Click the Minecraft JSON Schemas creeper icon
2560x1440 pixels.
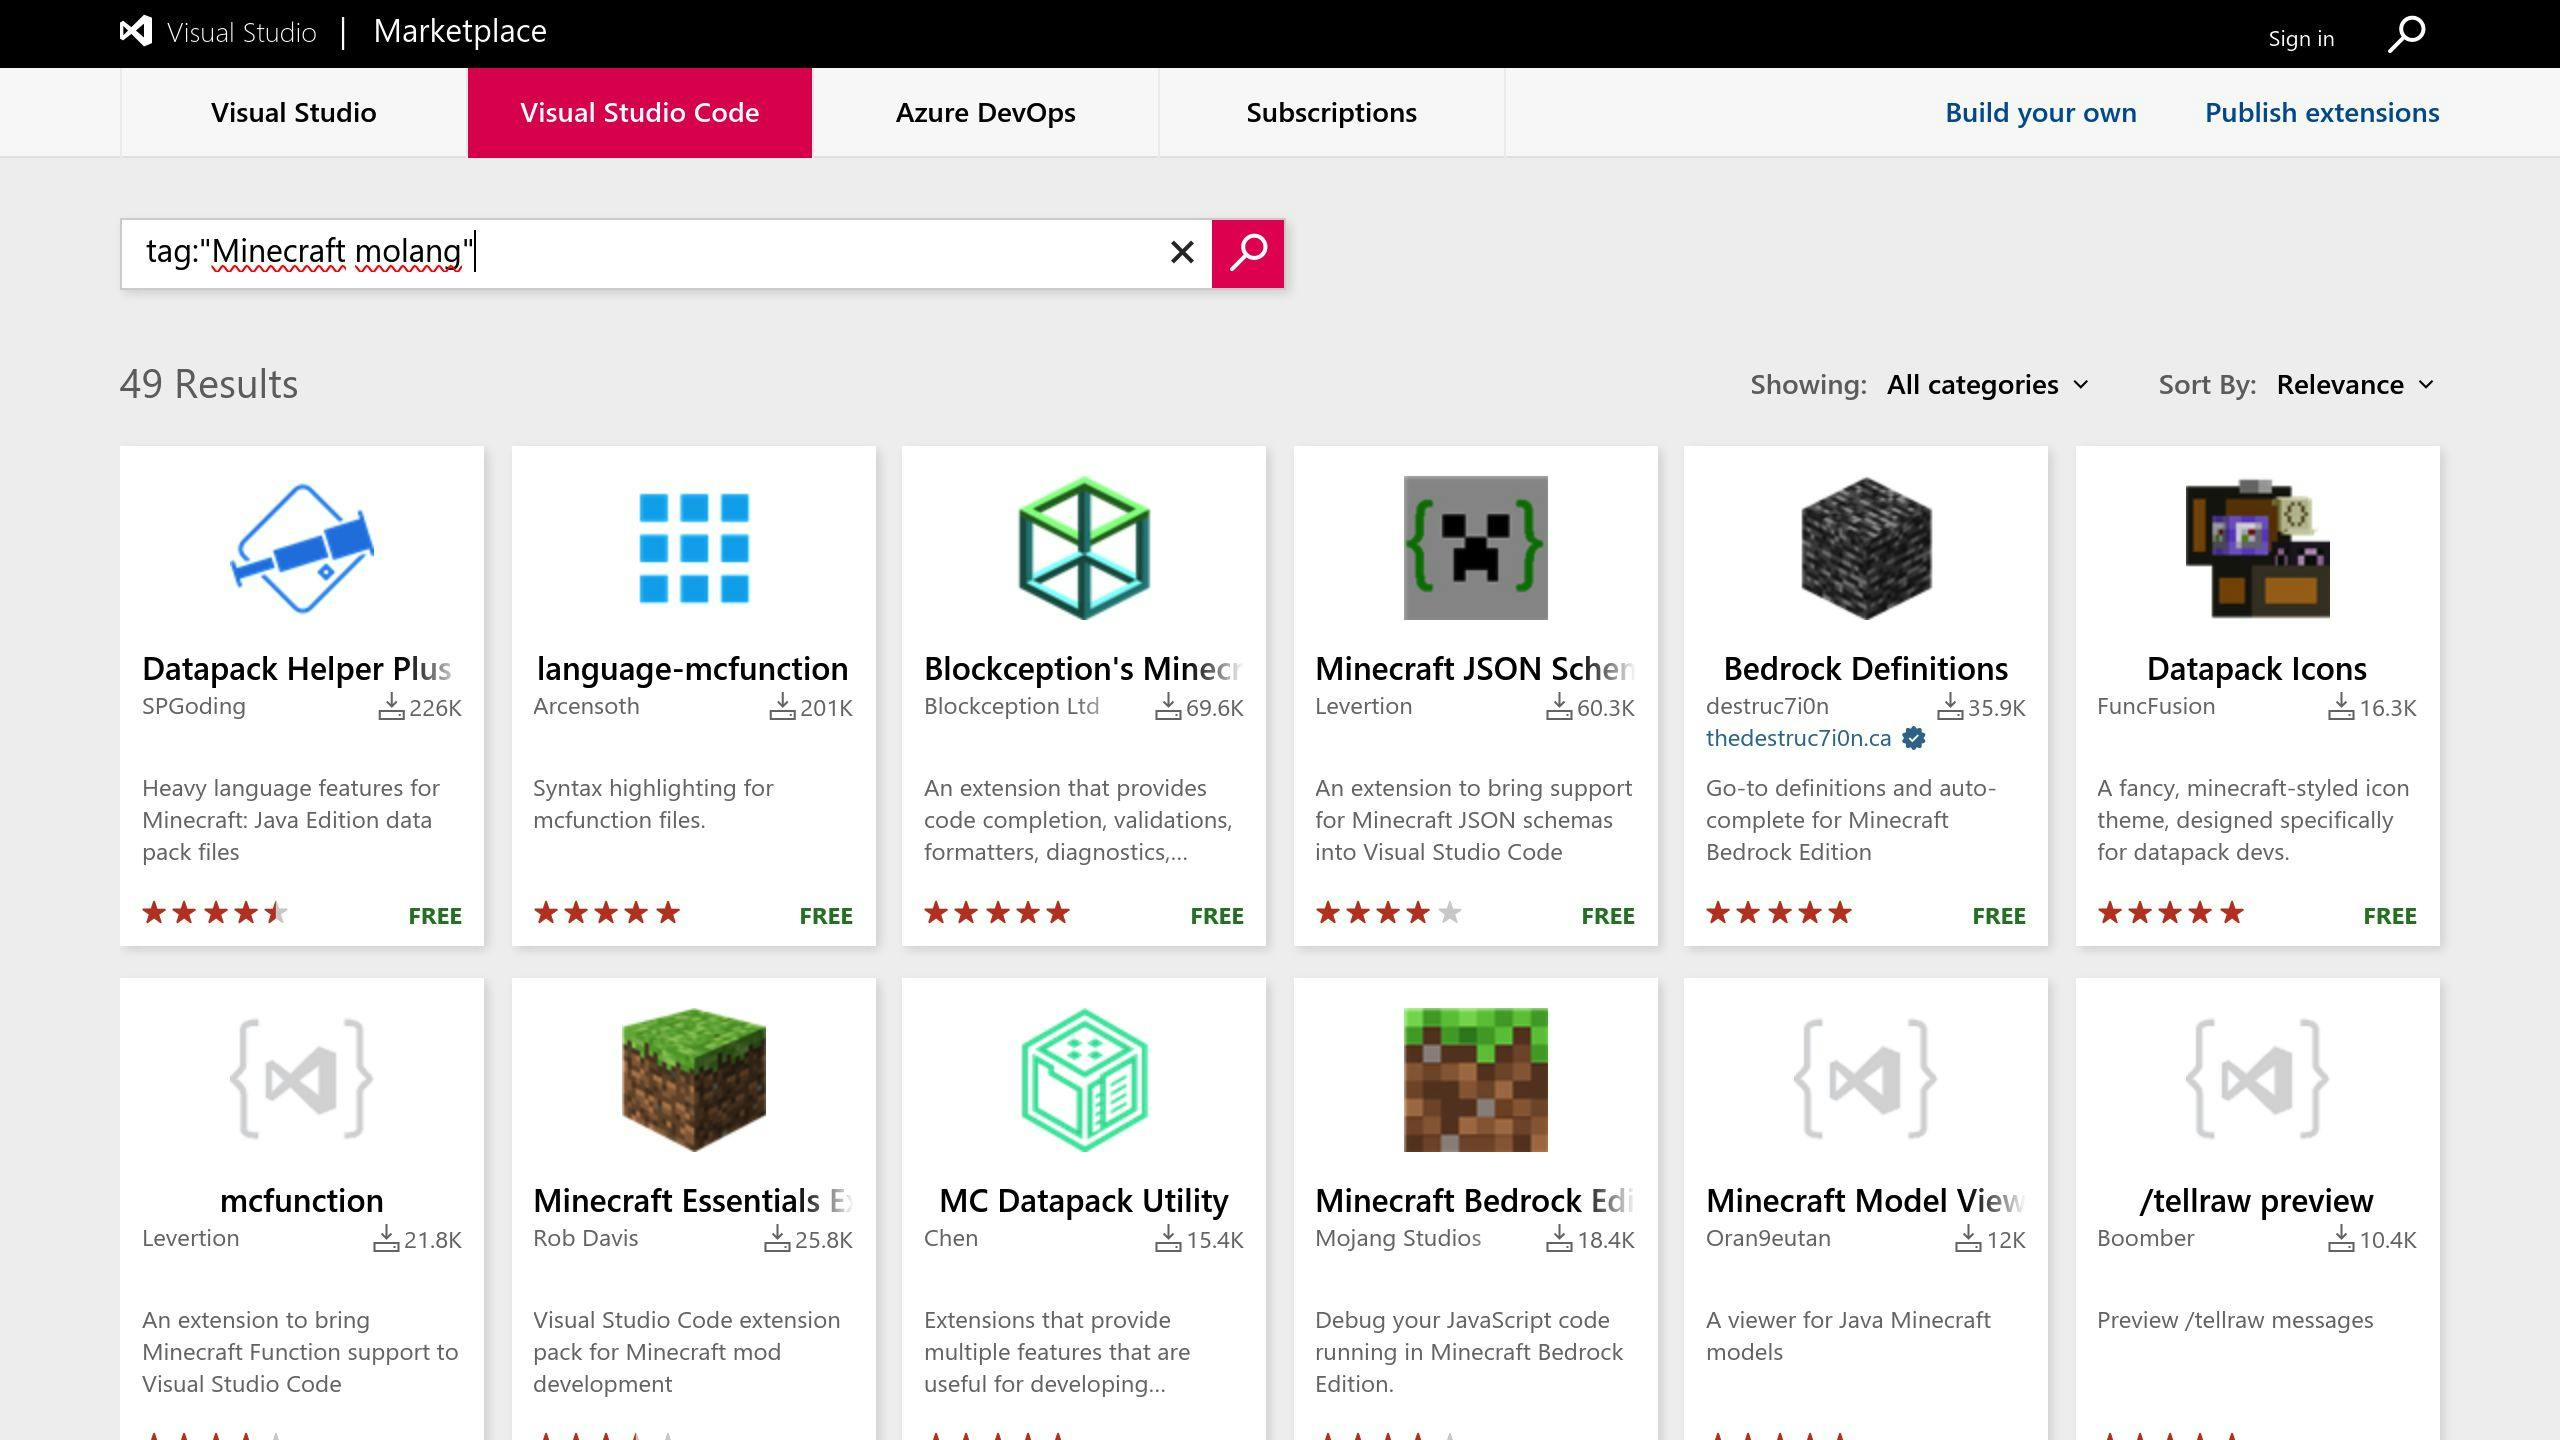pos(1475,548)
